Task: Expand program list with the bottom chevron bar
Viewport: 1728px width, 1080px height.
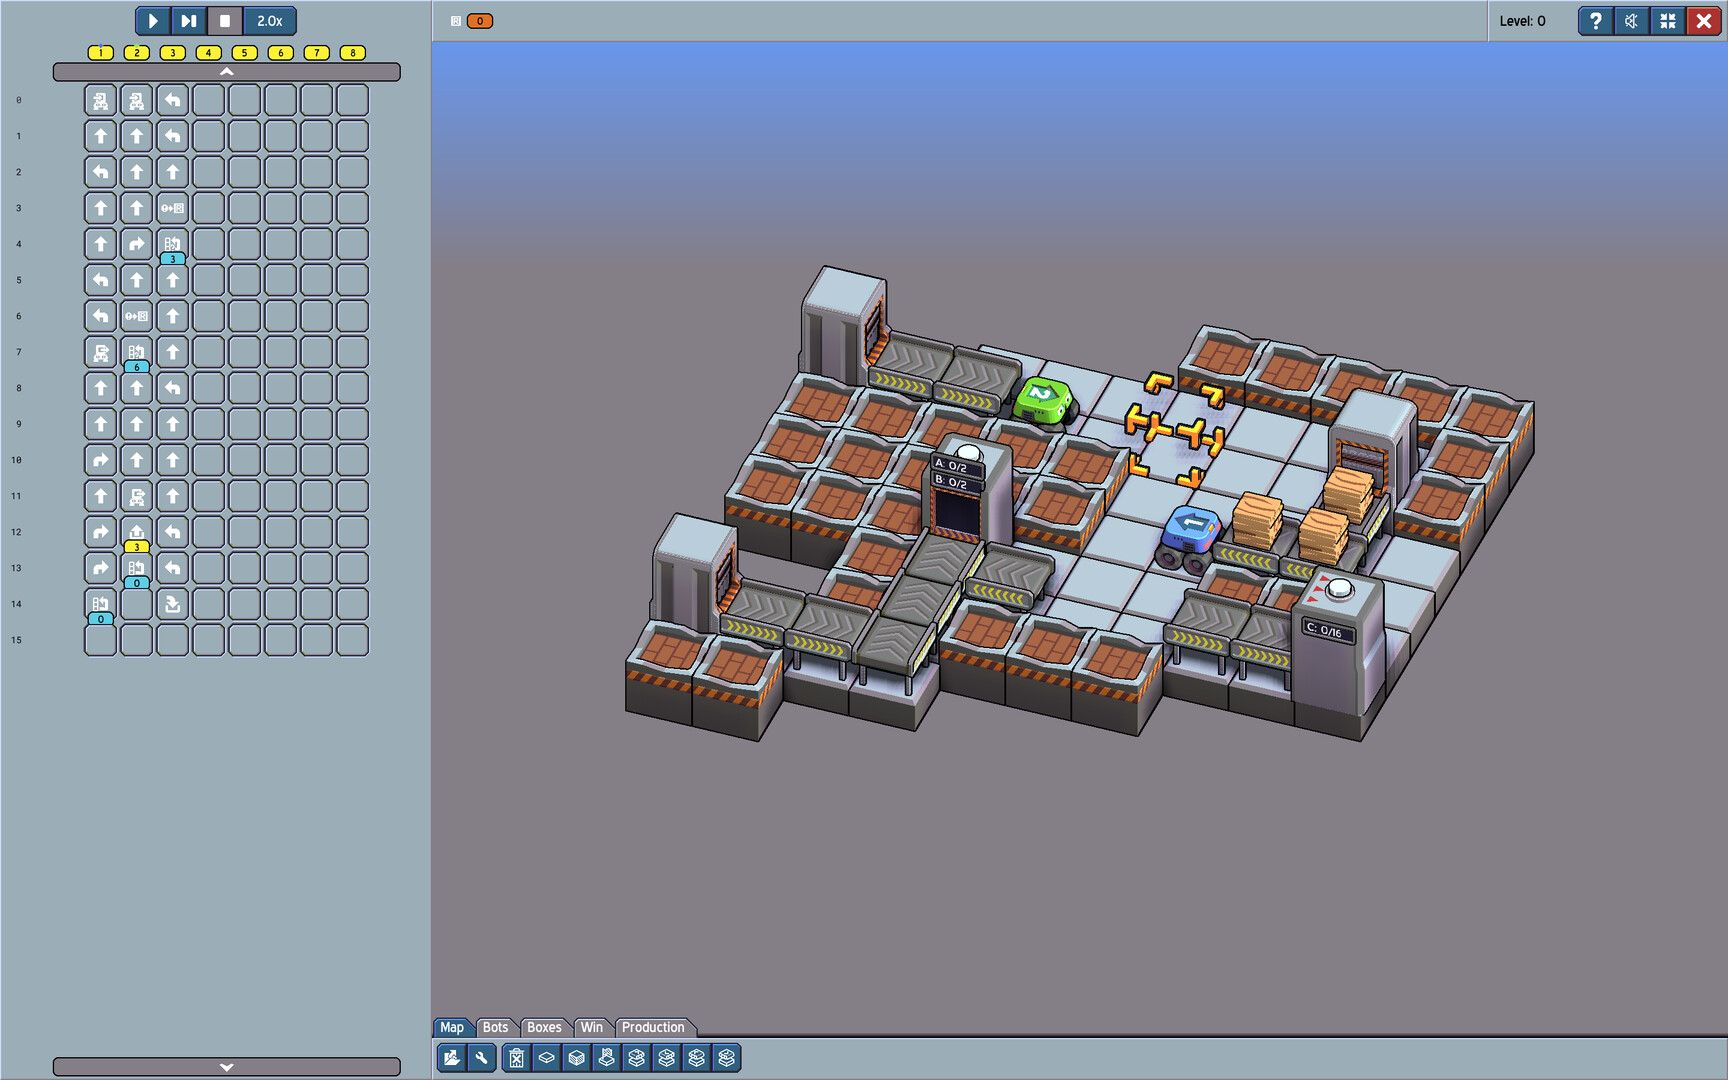Action: point(226,1067)
